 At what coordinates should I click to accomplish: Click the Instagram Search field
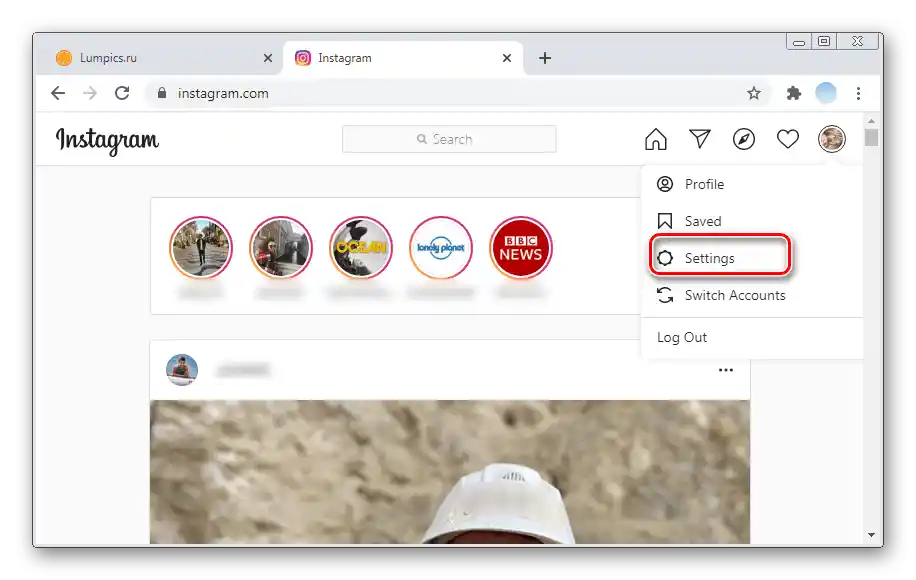tap(449, 139)
